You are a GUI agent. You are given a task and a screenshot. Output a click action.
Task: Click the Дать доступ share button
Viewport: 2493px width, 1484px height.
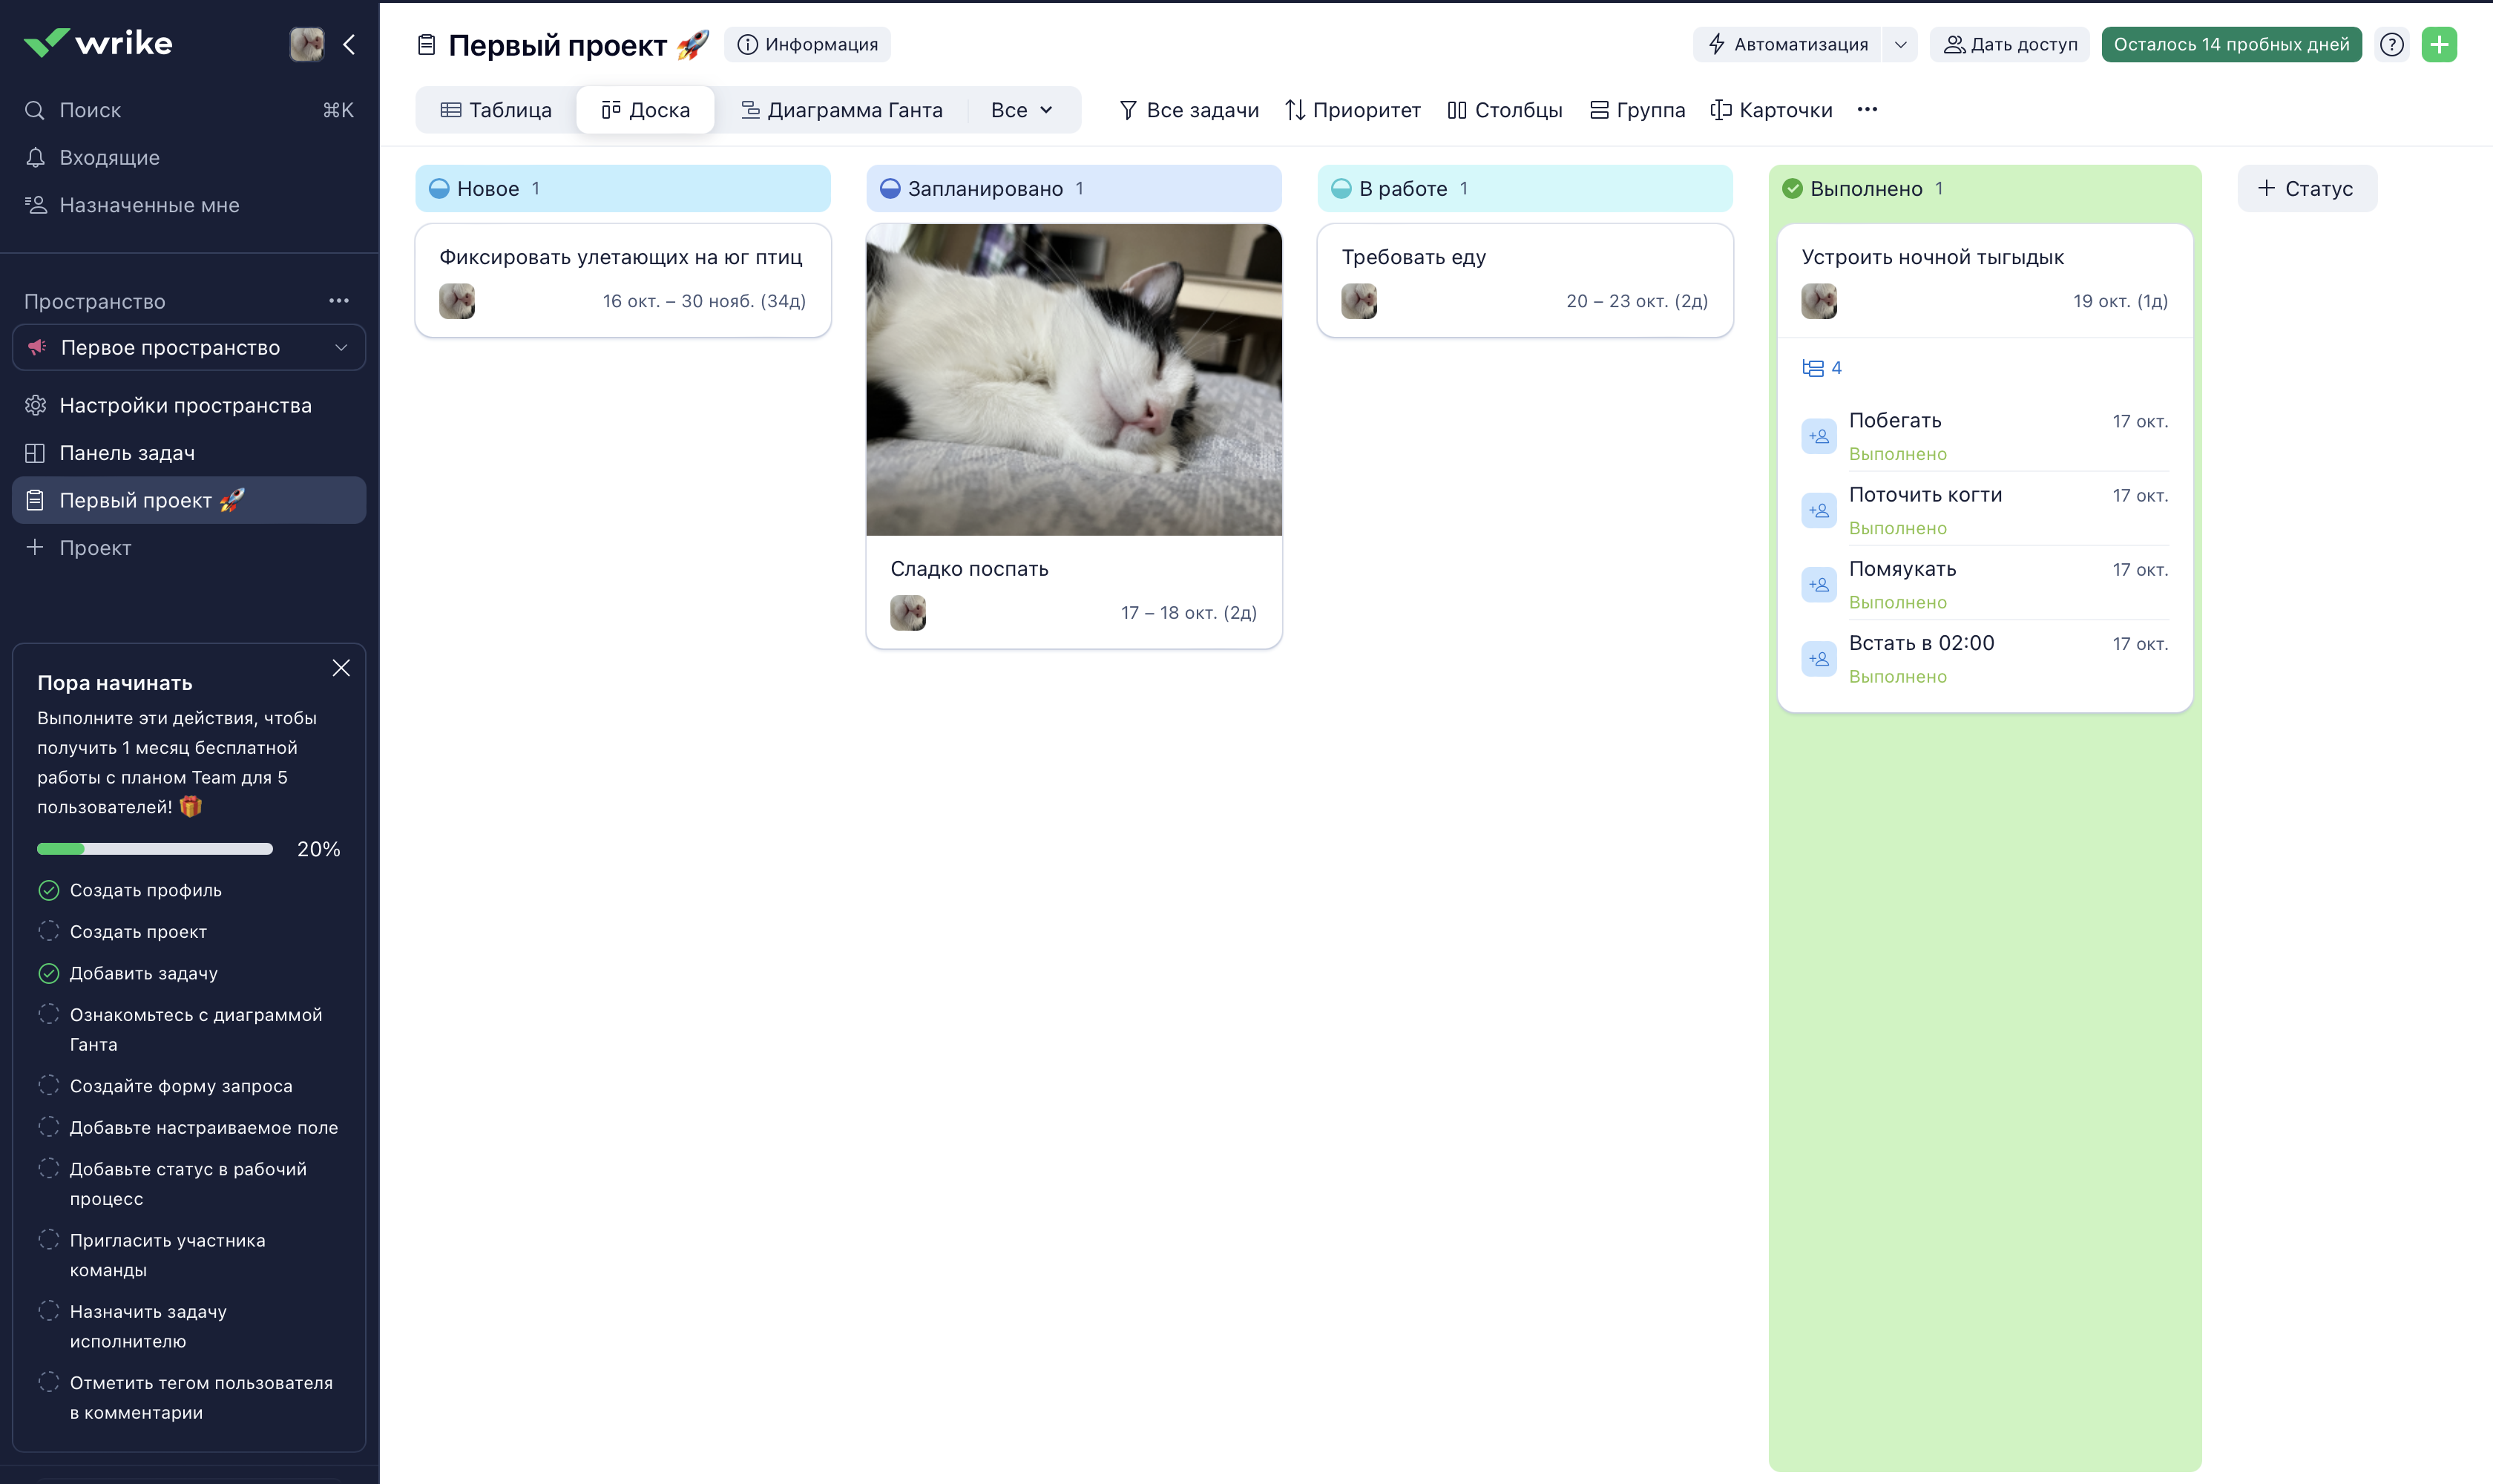[2009, 44]
